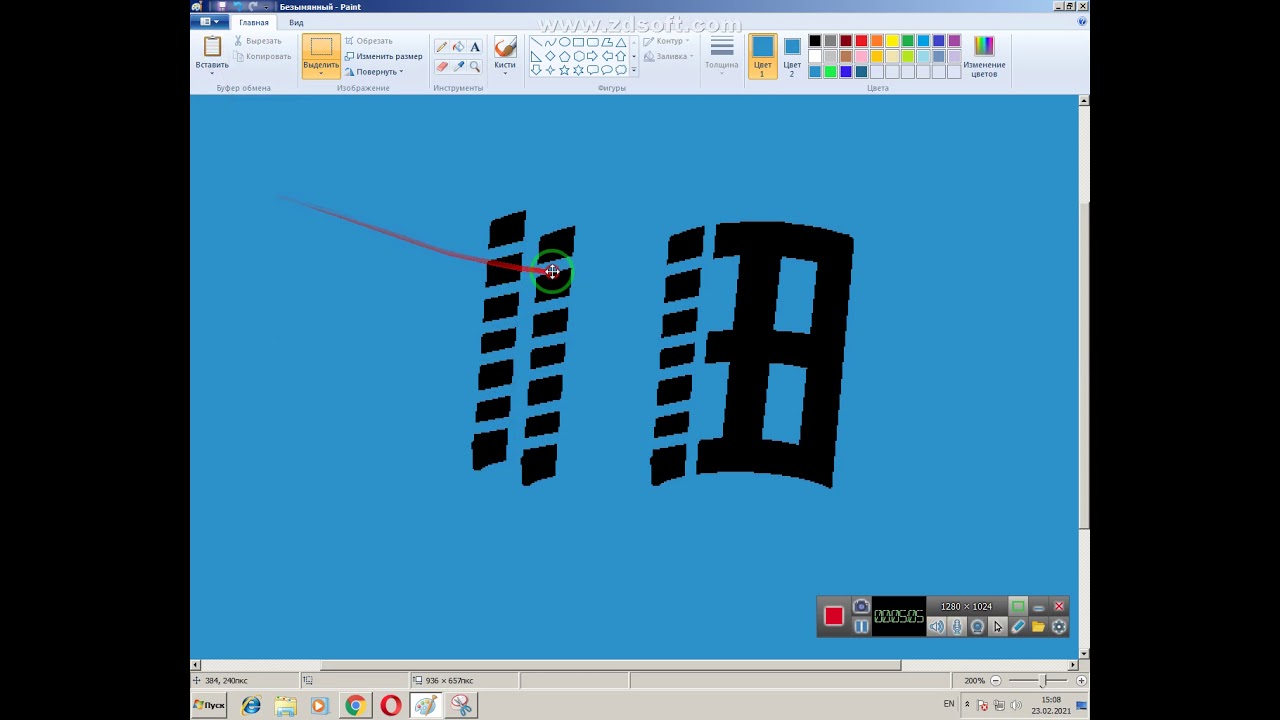Select the Text tool

coord(474,47)
